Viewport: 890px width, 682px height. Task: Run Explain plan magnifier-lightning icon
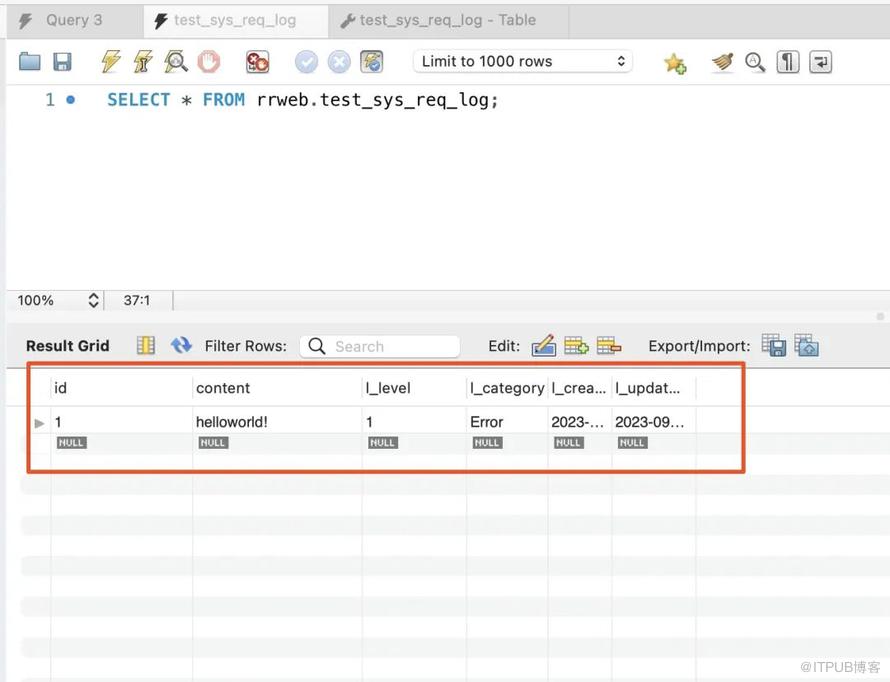point(176,62)
